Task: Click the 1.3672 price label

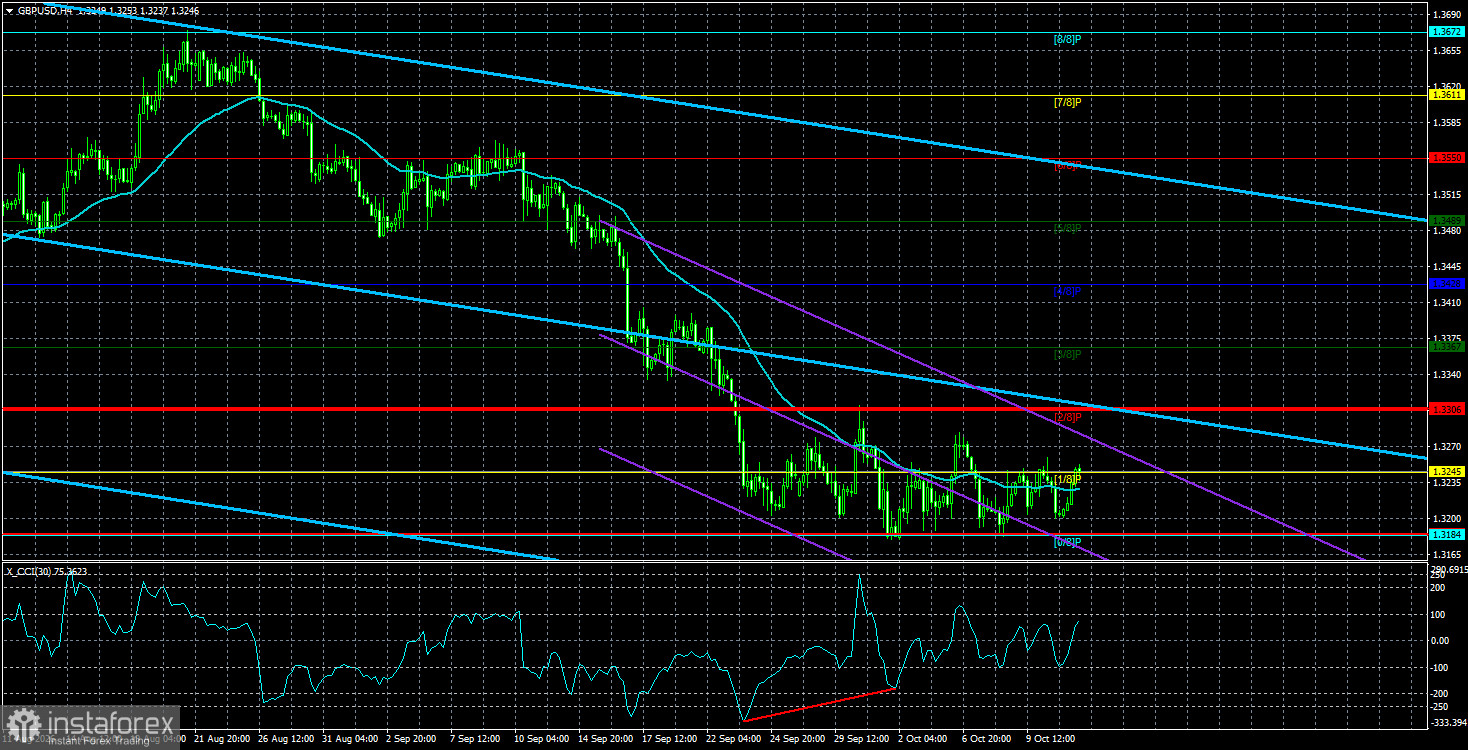Action: click(1447, 32)
